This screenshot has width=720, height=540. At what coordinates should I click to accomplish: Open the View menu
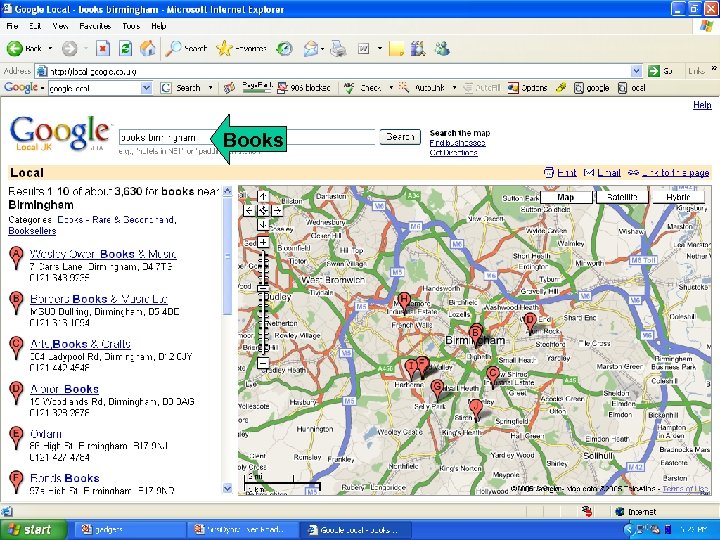(x=60, y=26)
